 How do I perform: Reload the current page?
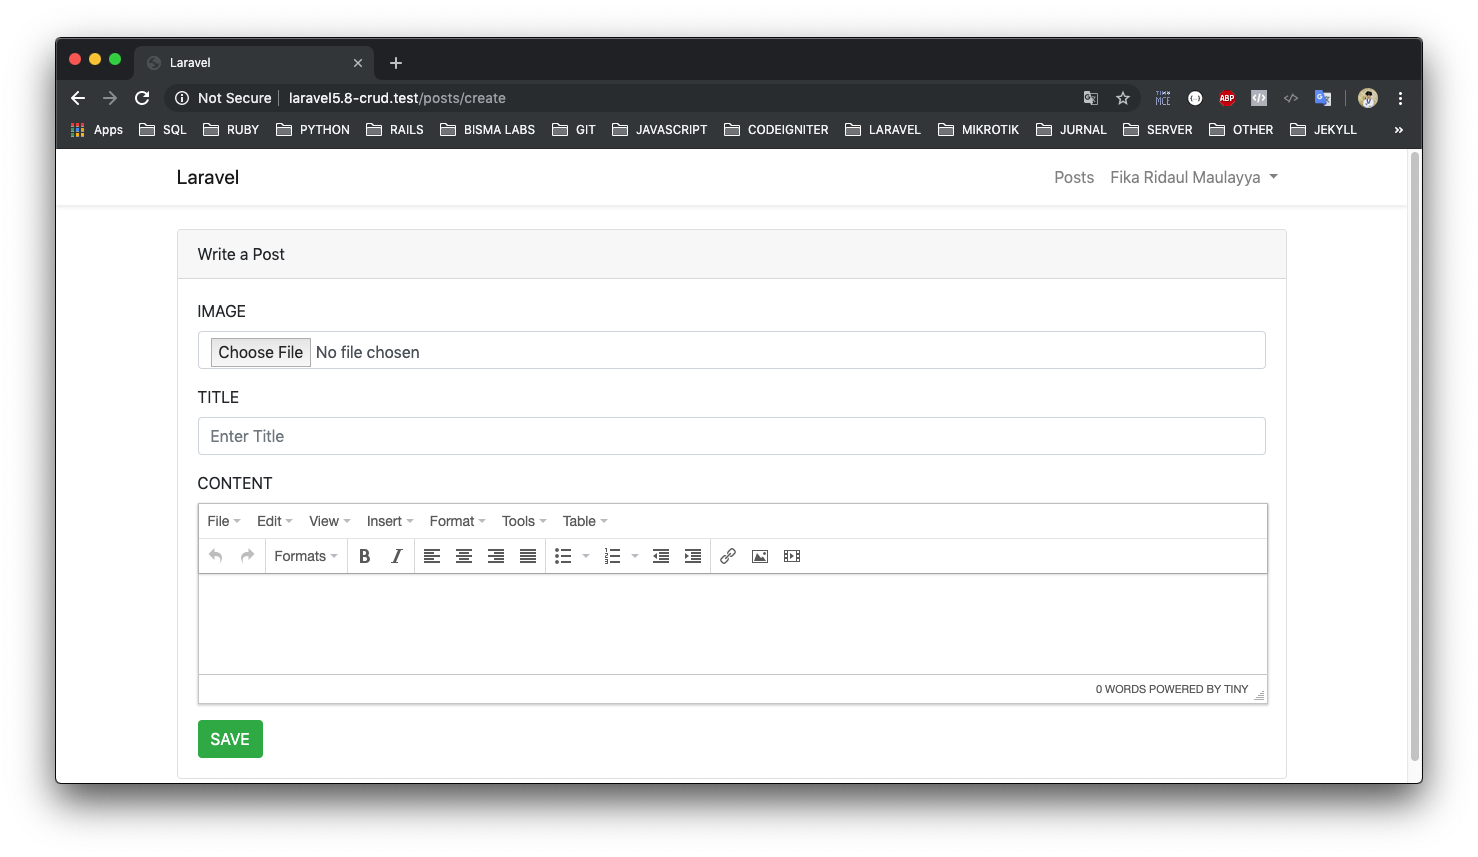pyautogui.click(x=142, y=98)
